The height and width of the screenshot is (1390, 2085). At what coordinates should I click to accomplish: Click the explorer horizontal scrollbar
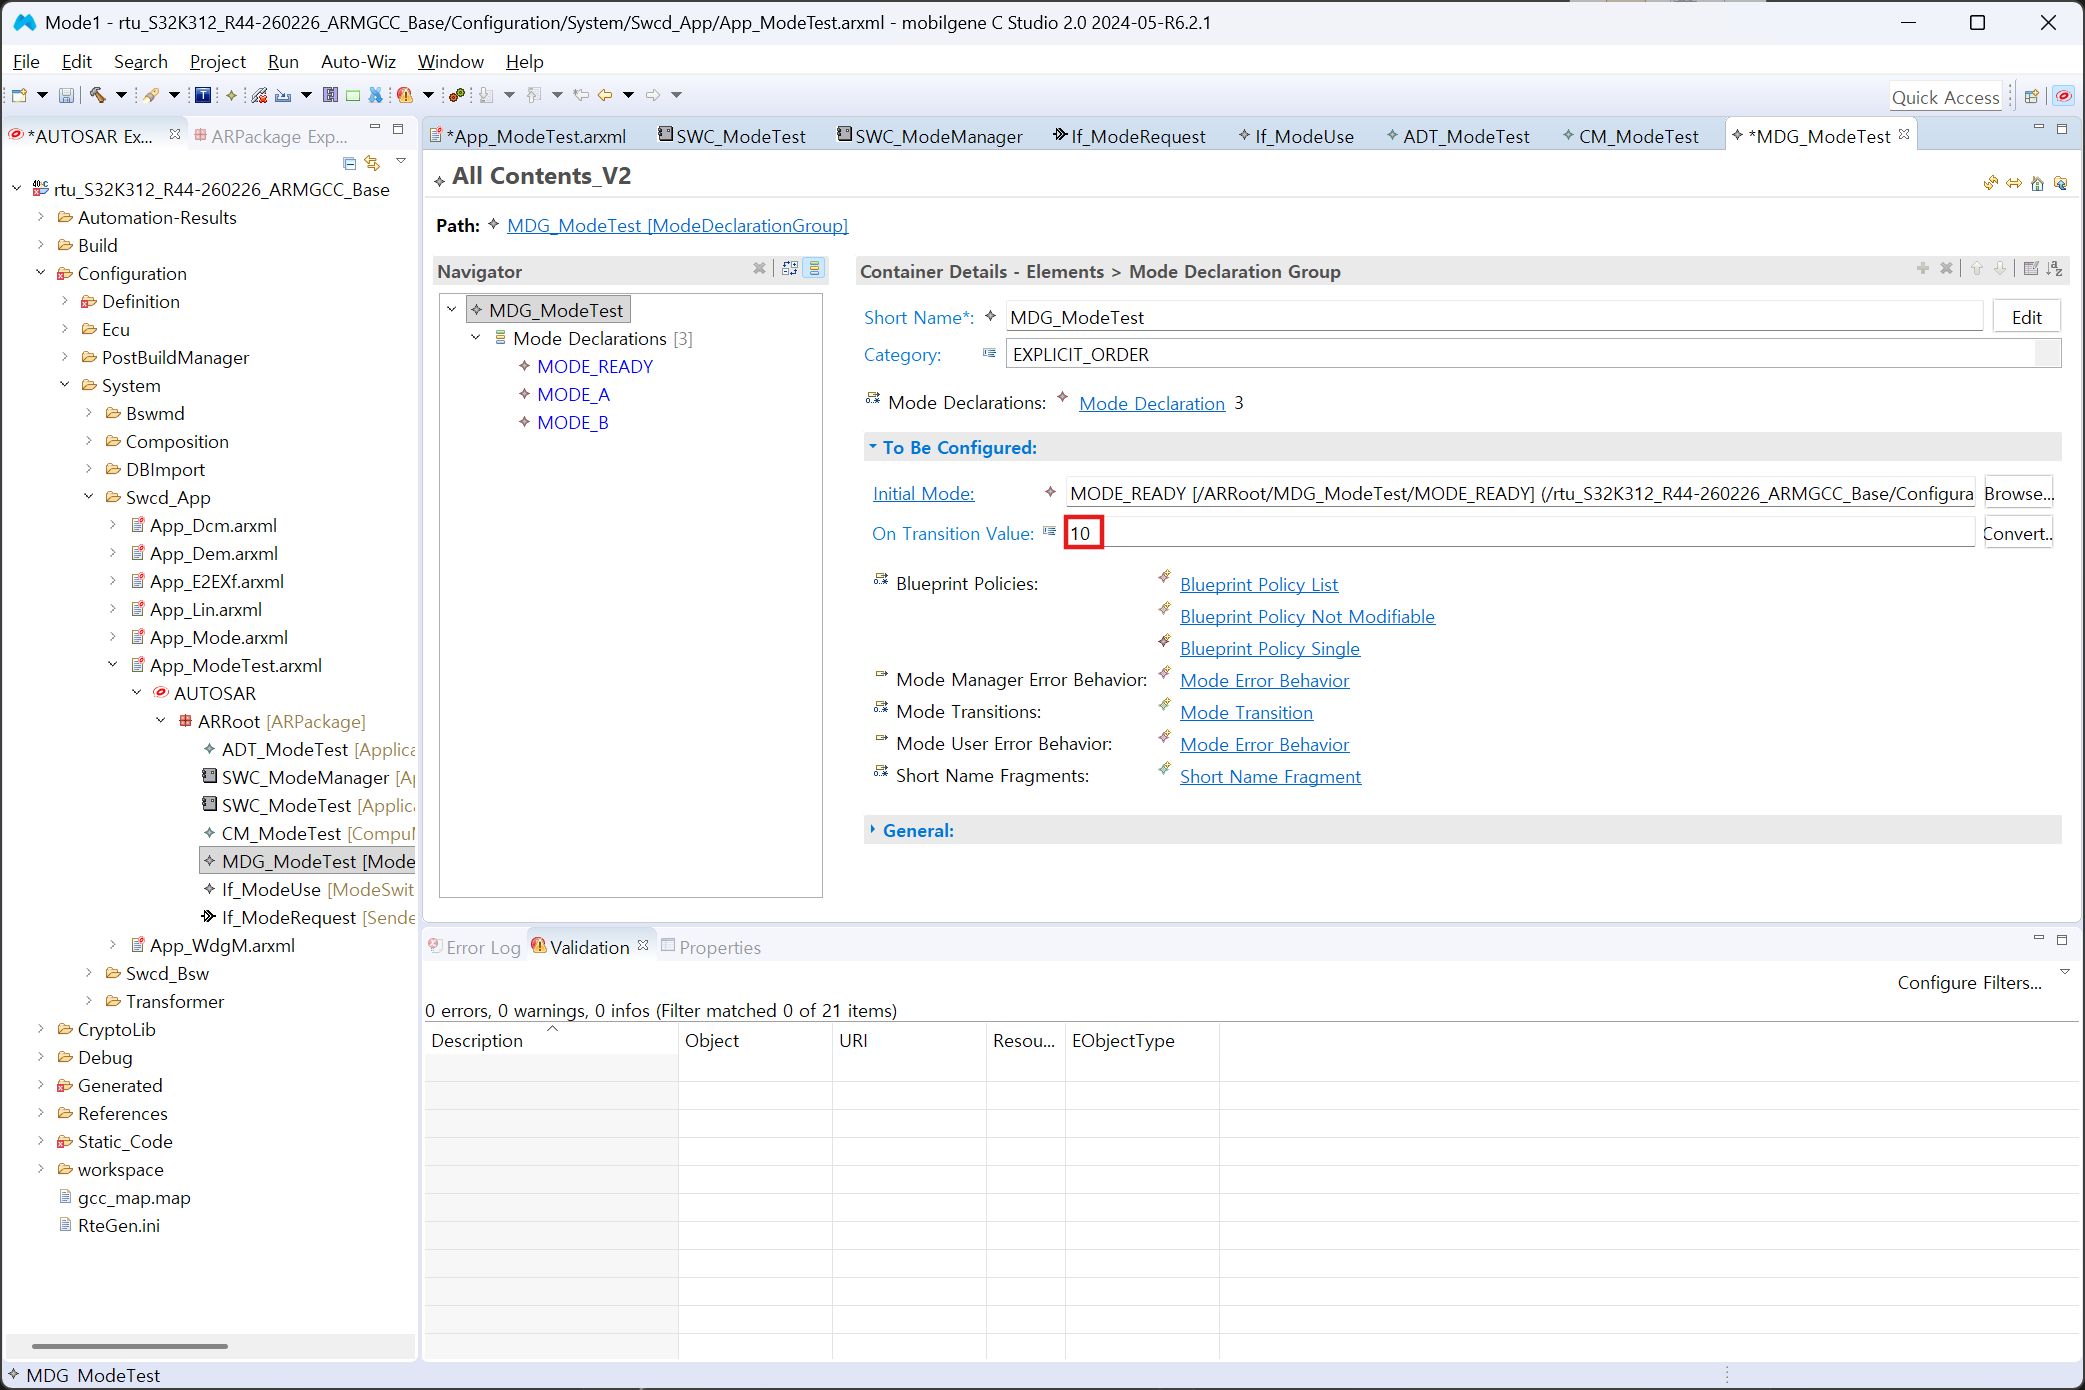click(x=130, y=1346)
